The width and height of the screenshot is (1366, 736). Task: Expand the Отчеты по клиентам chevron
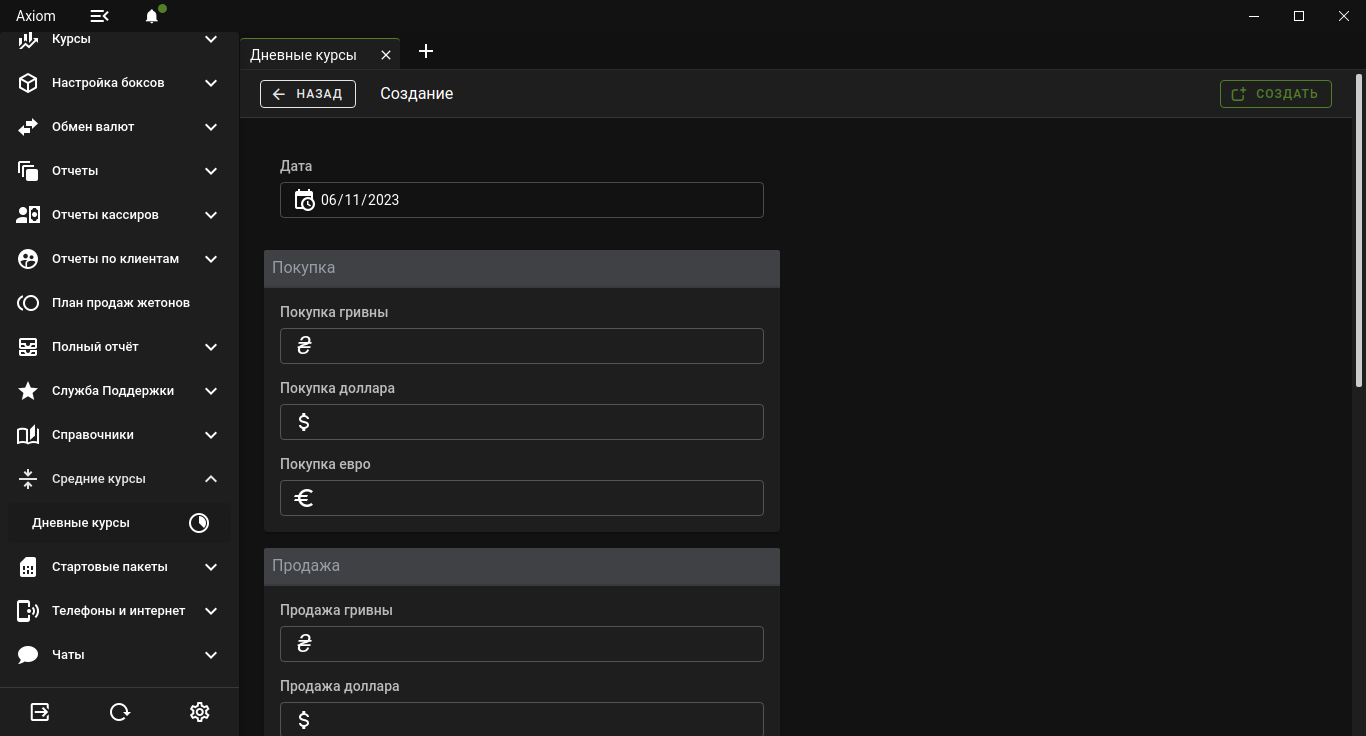[211, 259]
